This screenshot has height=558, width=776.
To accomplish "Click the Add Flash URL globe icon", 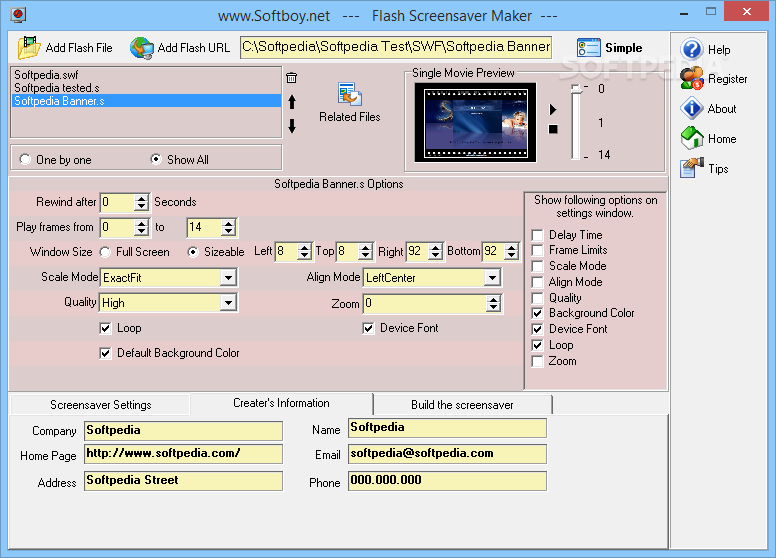I will [142, 48].
